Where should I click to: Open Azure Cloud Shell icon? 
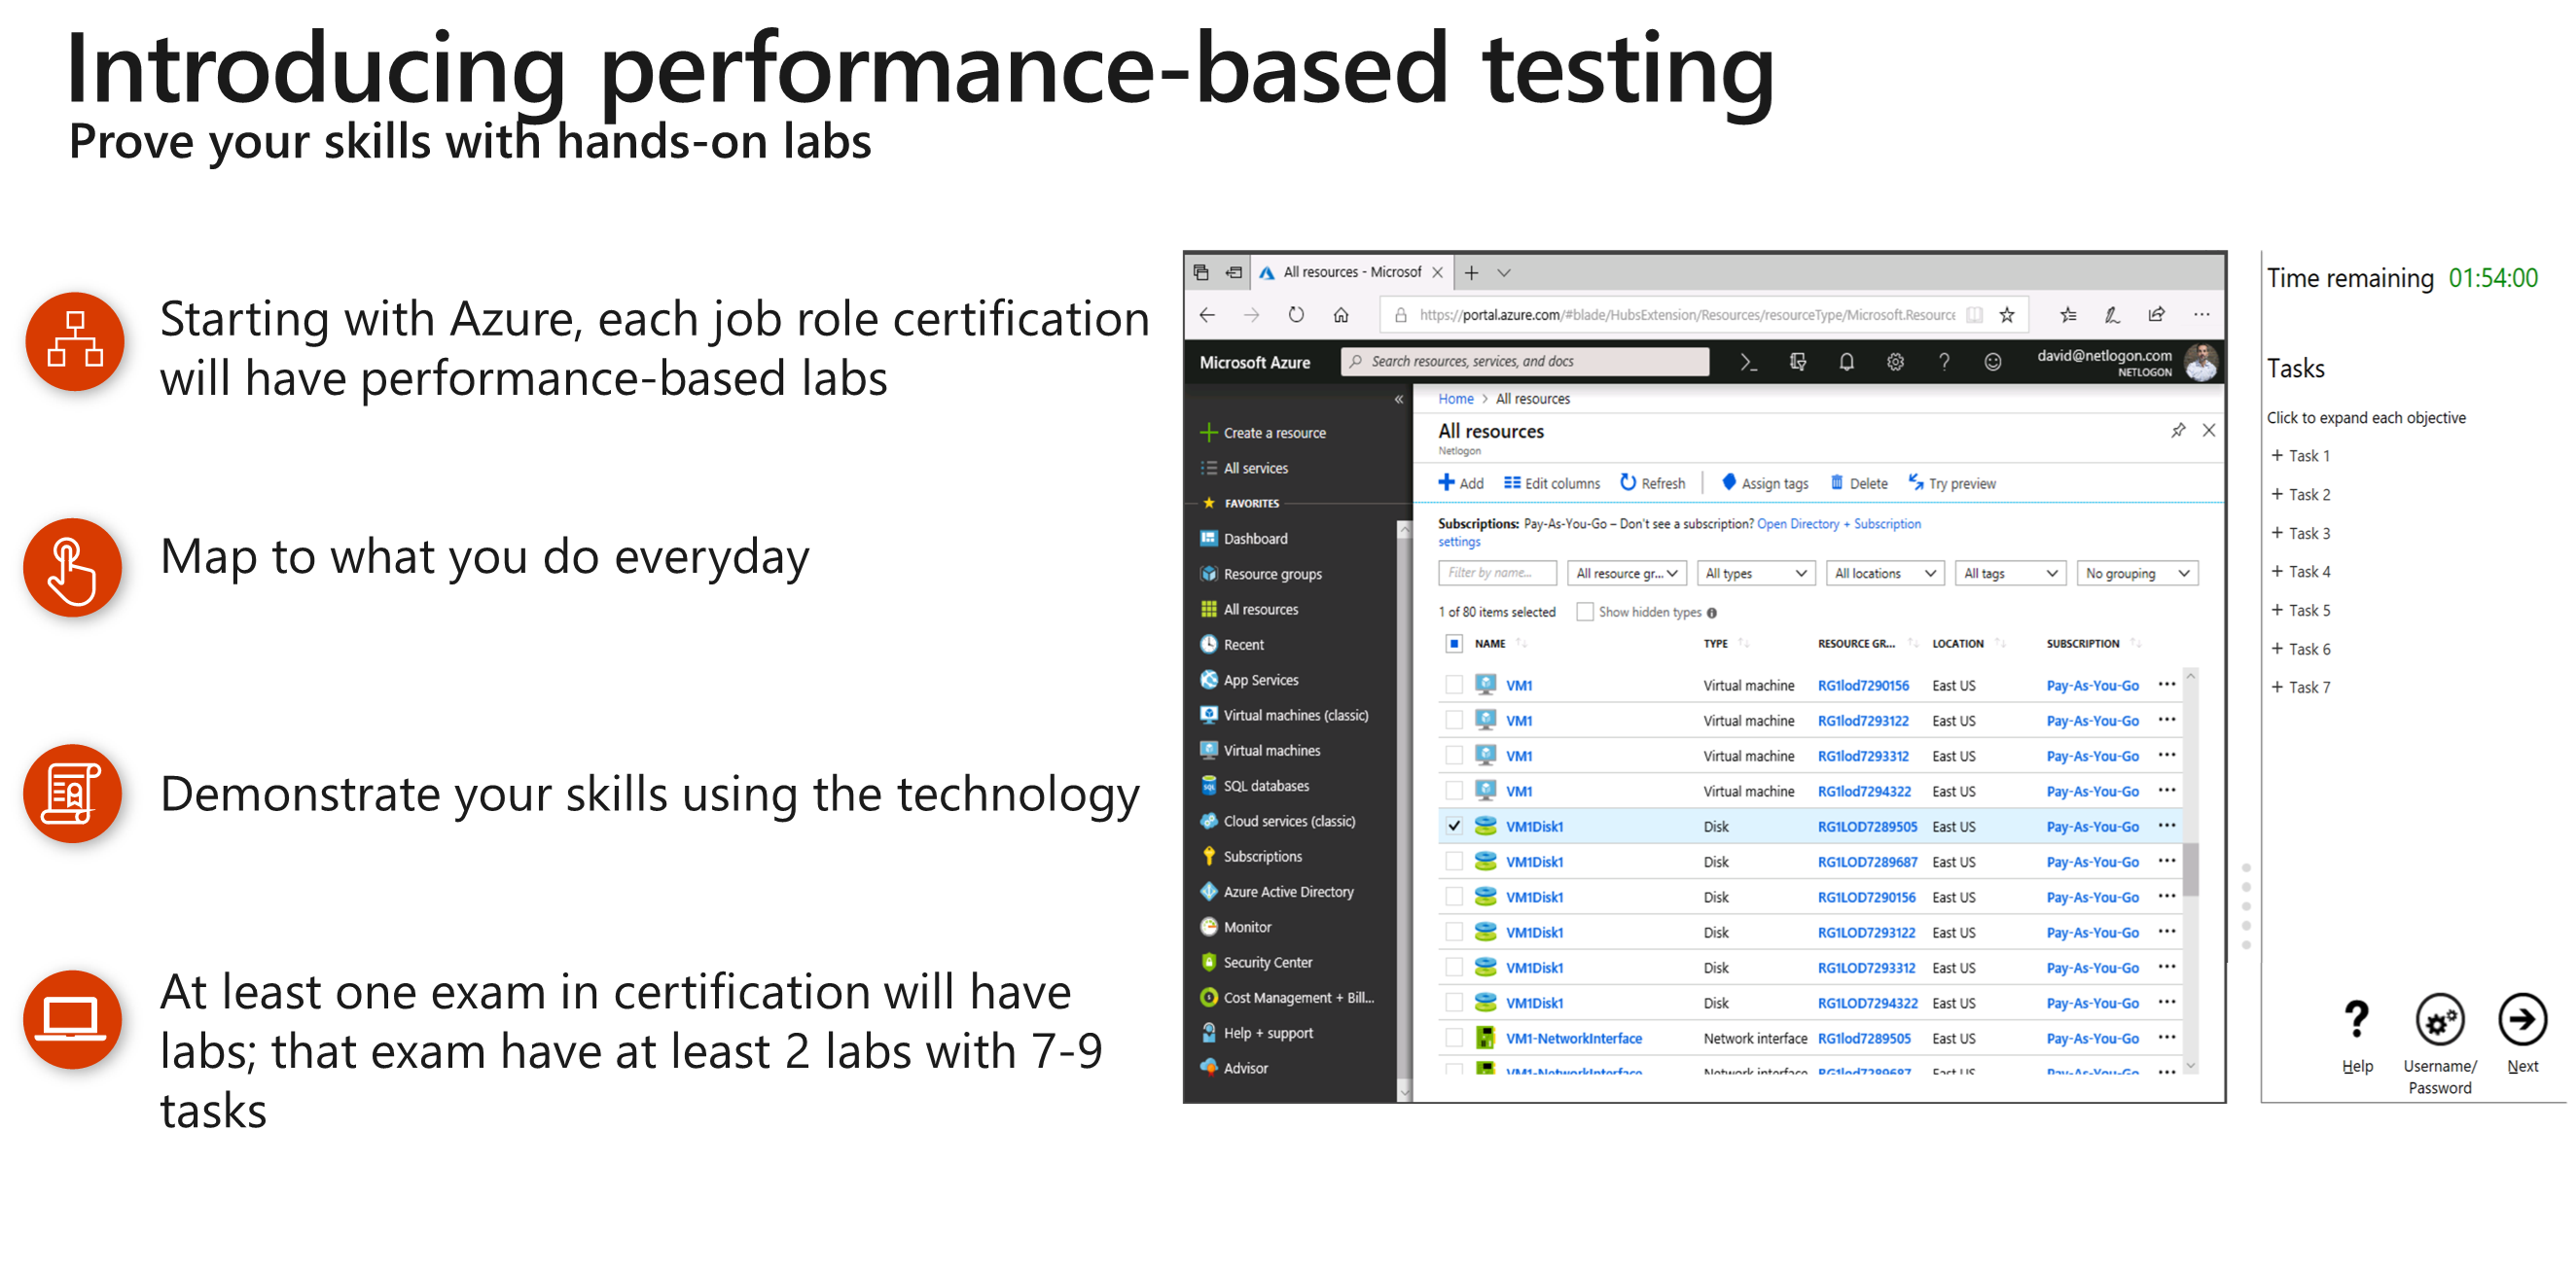click(1748, 362)
